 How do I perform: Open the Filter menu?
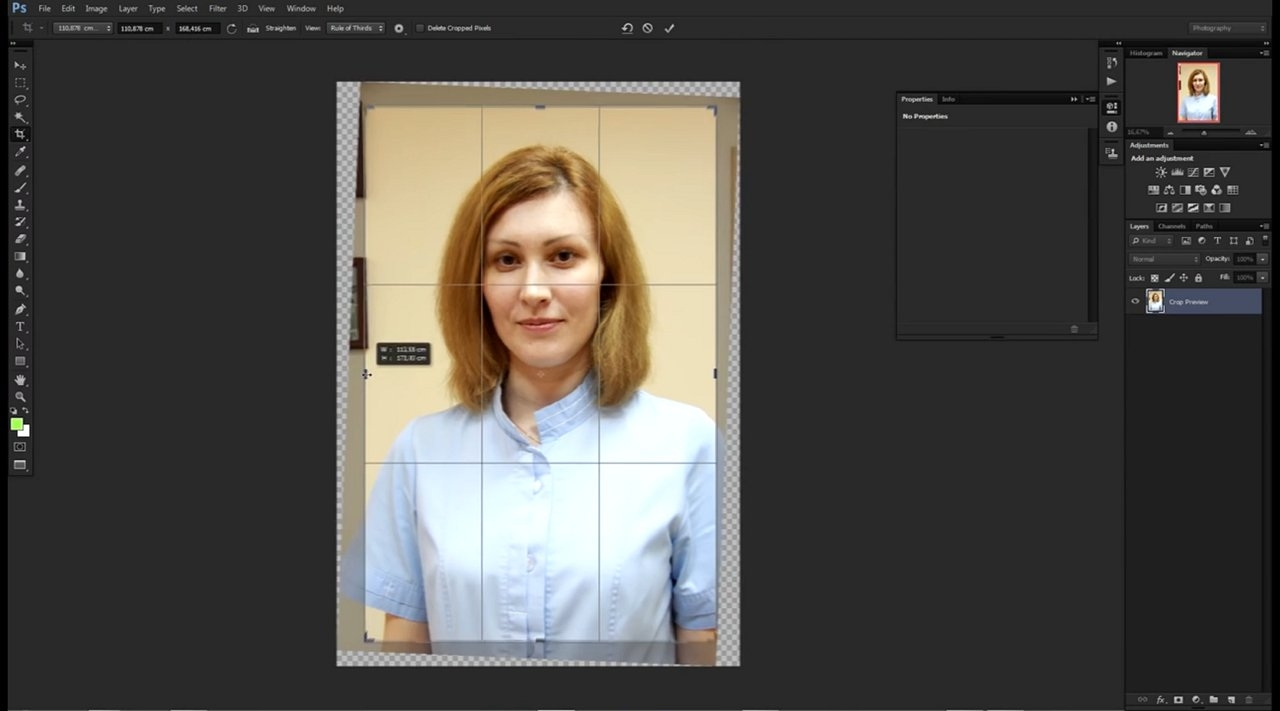pos(217,8)
